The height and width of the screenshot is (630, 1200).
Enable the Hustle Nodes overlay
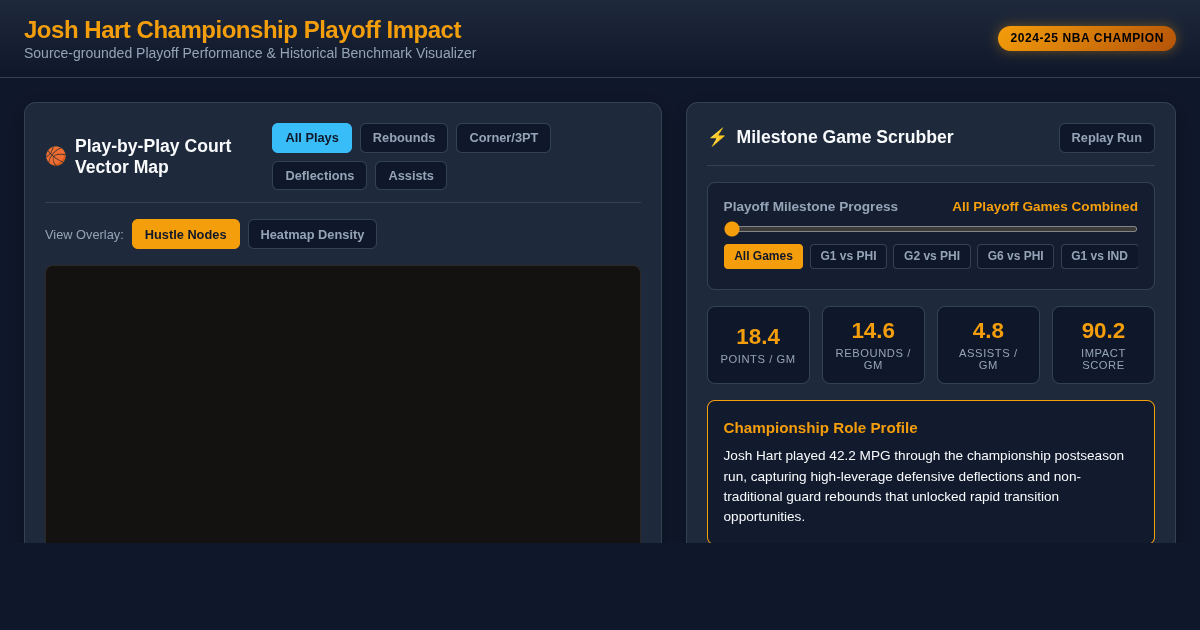tap(186, 234)
